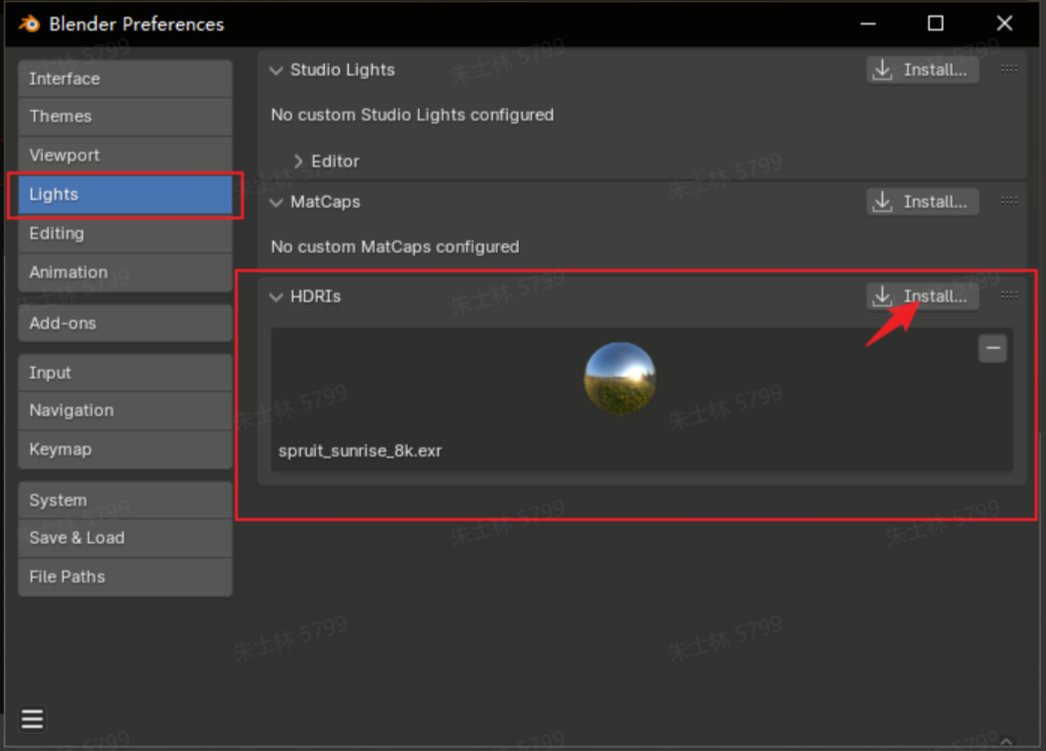The image size is (1046, 751).
Task: Open File Paths preferences
Action: click(125, 577)
